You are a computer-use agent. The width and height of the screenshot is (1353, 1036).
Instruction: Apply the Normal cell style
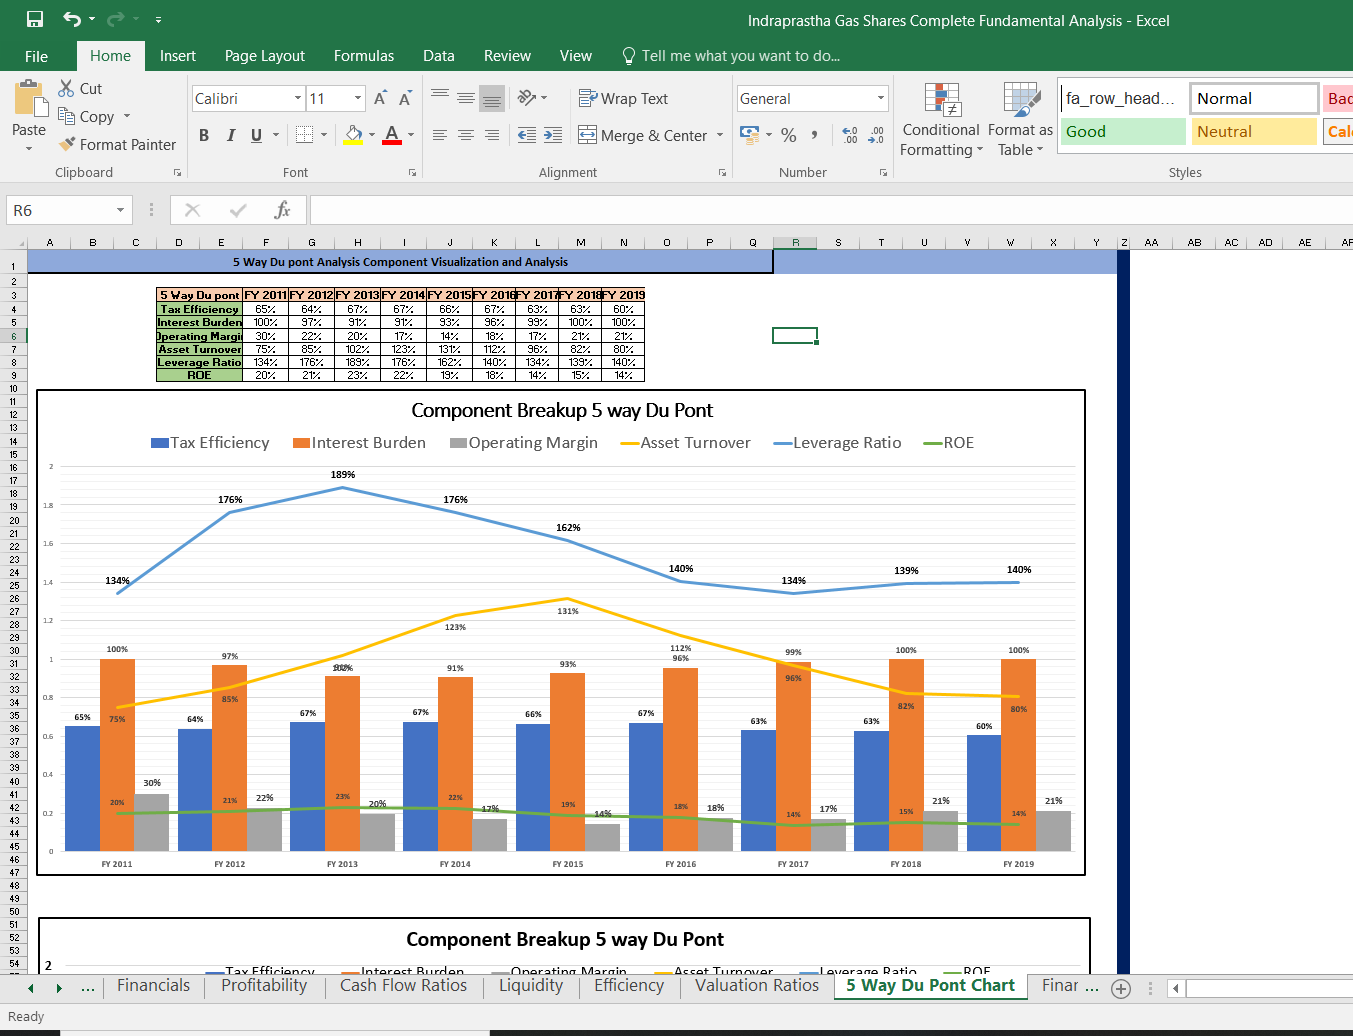[x=1254, y=98]
